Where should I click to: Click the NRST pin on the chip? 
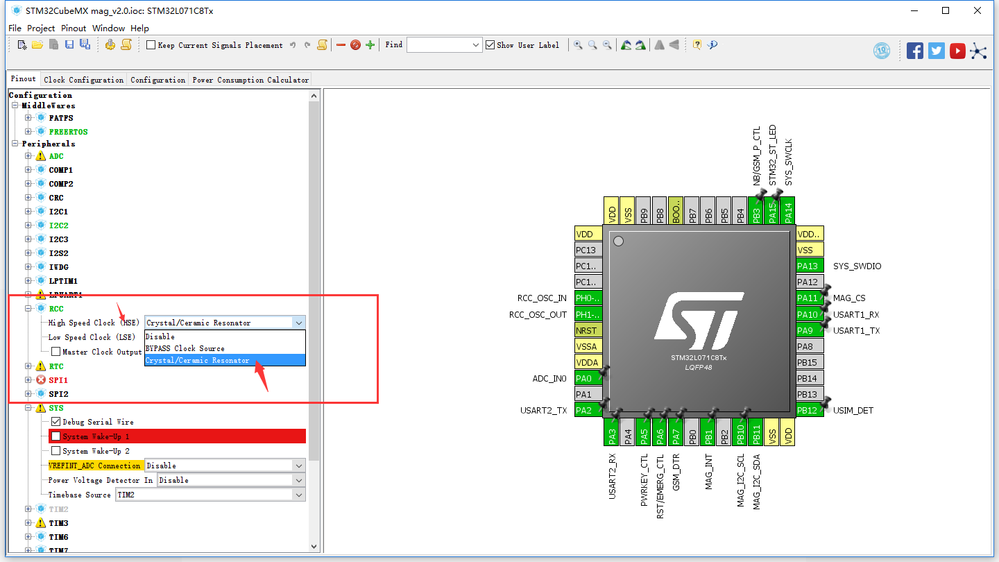tap(588, 330)
